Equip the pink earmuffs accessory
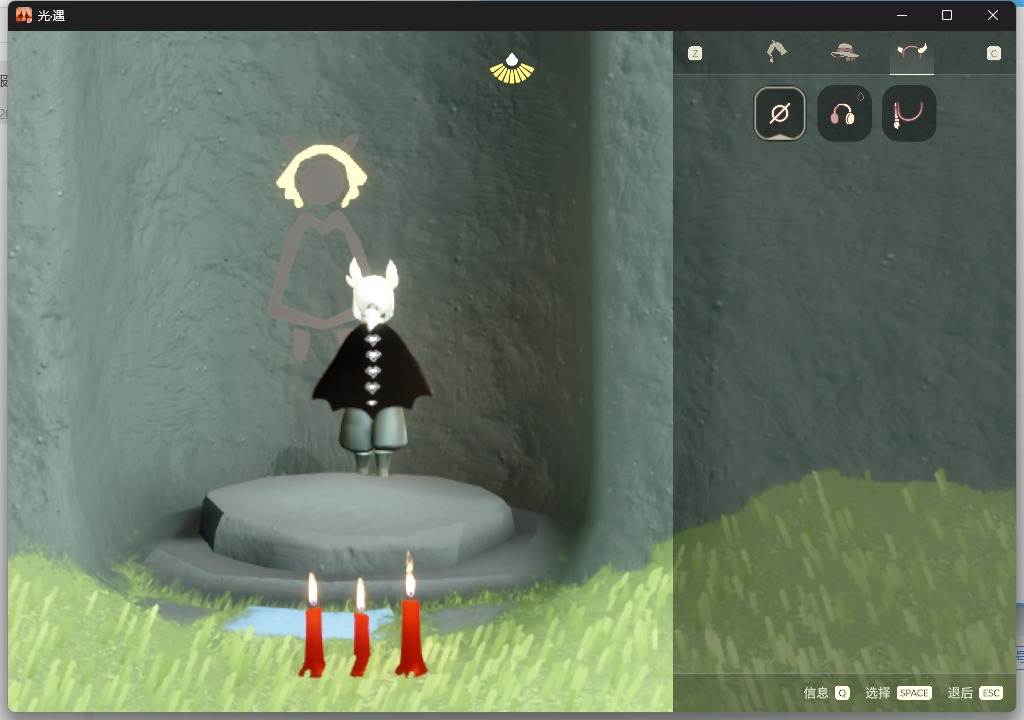The image size is (1024, 720). point(844,113)
